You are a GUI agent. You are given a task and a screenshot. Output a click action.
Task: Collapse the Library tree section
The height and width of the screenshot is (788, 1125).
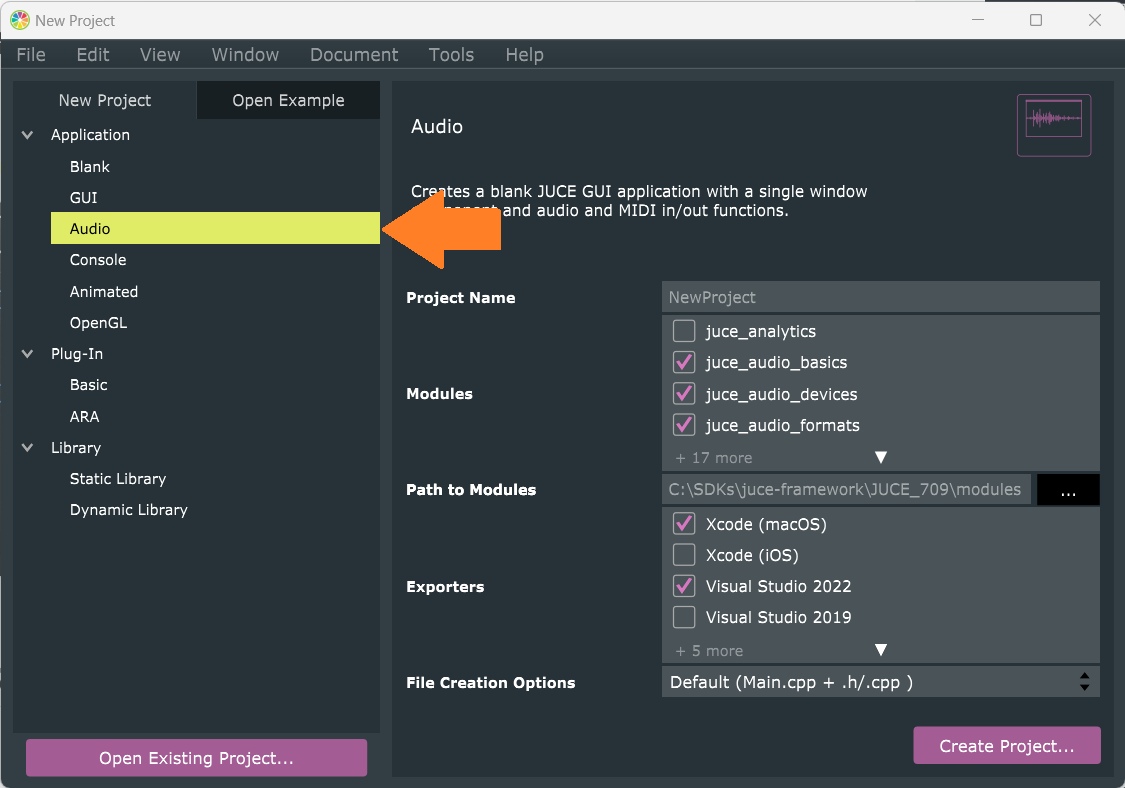coord(27,448)
